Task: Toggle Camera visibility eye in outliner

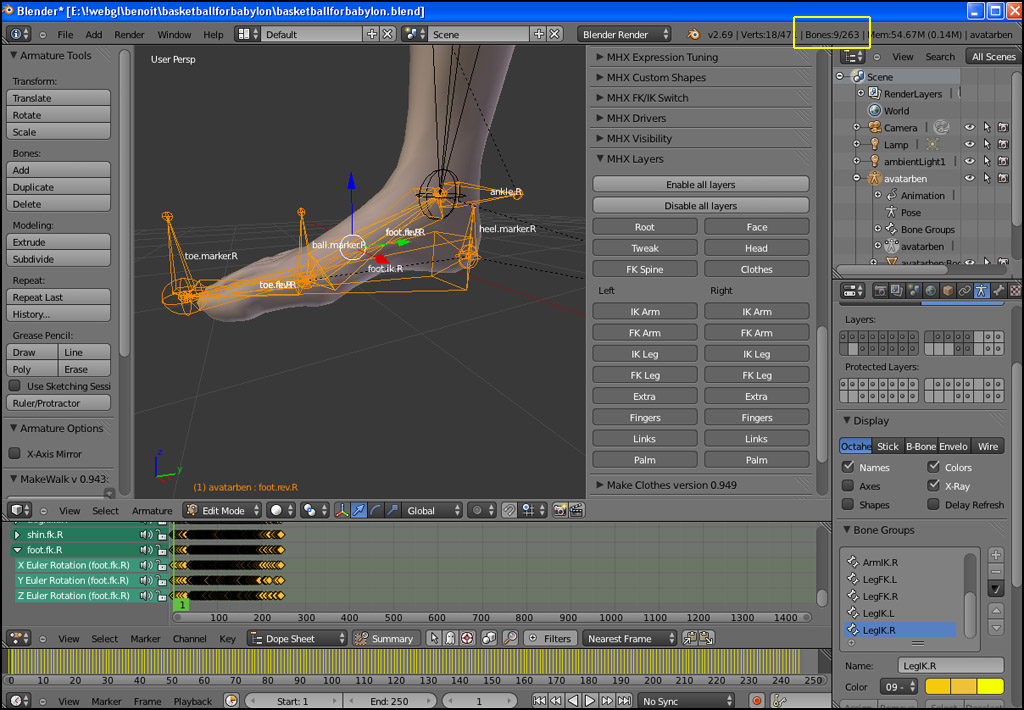Action: pyautogui.click(x=970, y=127)
